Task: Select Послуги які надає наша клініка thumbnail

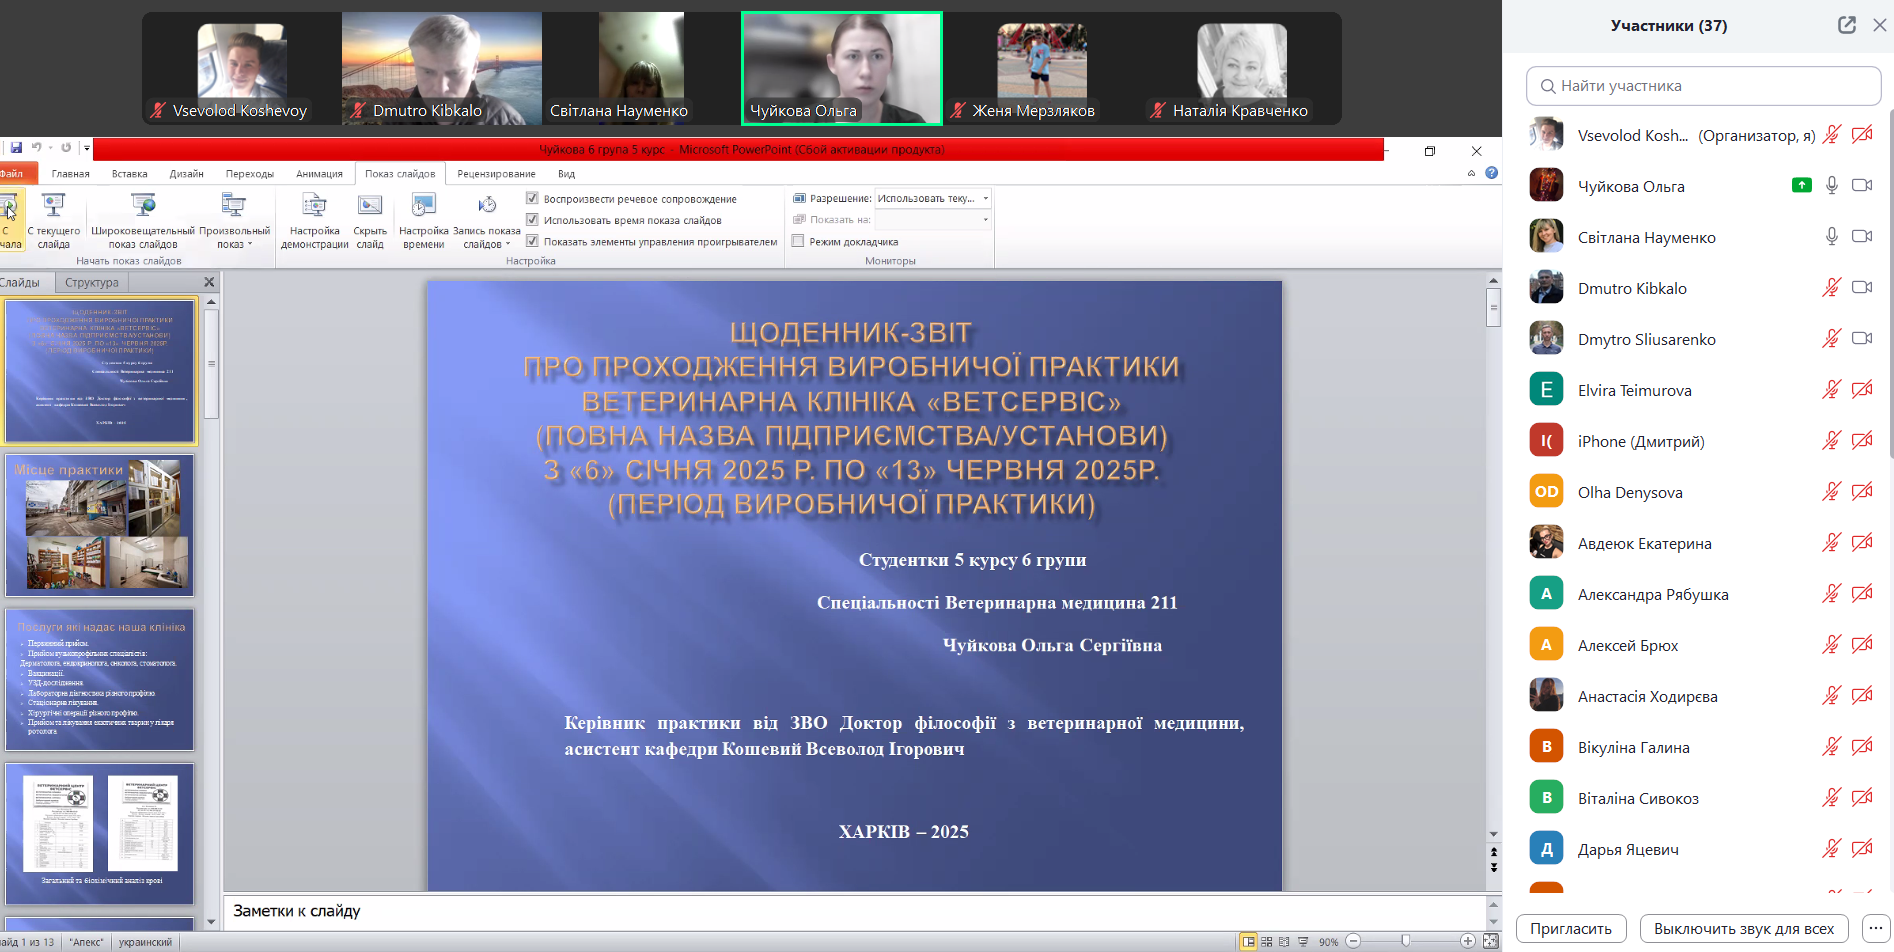Action: coord(100,680)
